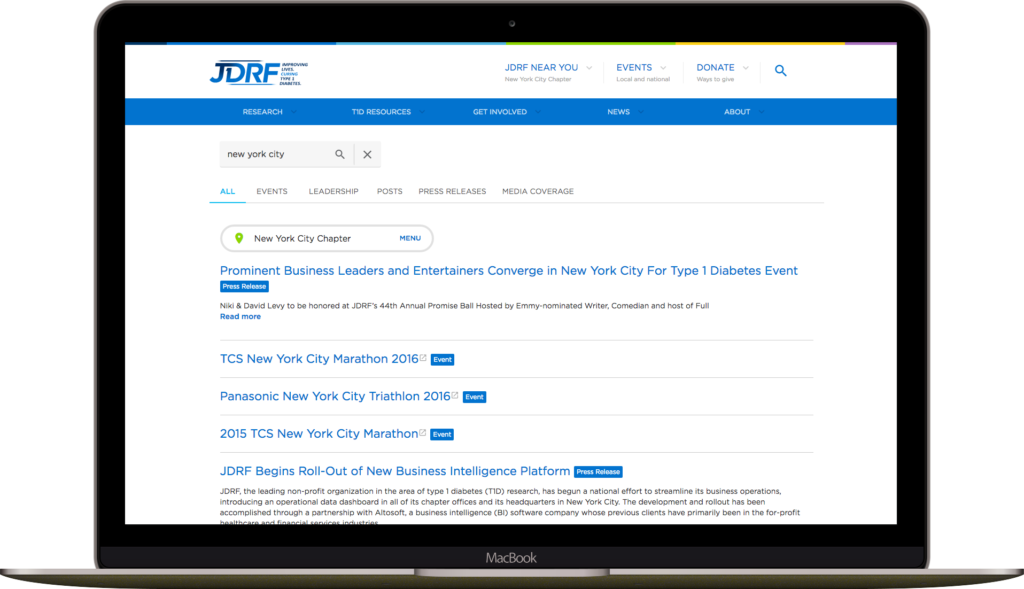The height and width of the screenshot is (589, 1024).
Task: Click Read more link
Action: click(x=240, y=317)
